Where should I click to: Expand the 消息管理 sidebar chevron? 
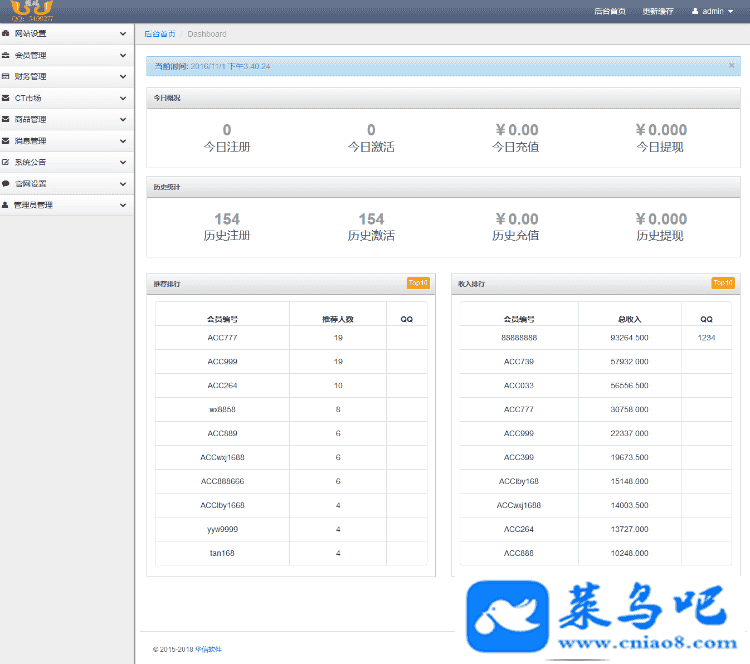tap(123, 141)
